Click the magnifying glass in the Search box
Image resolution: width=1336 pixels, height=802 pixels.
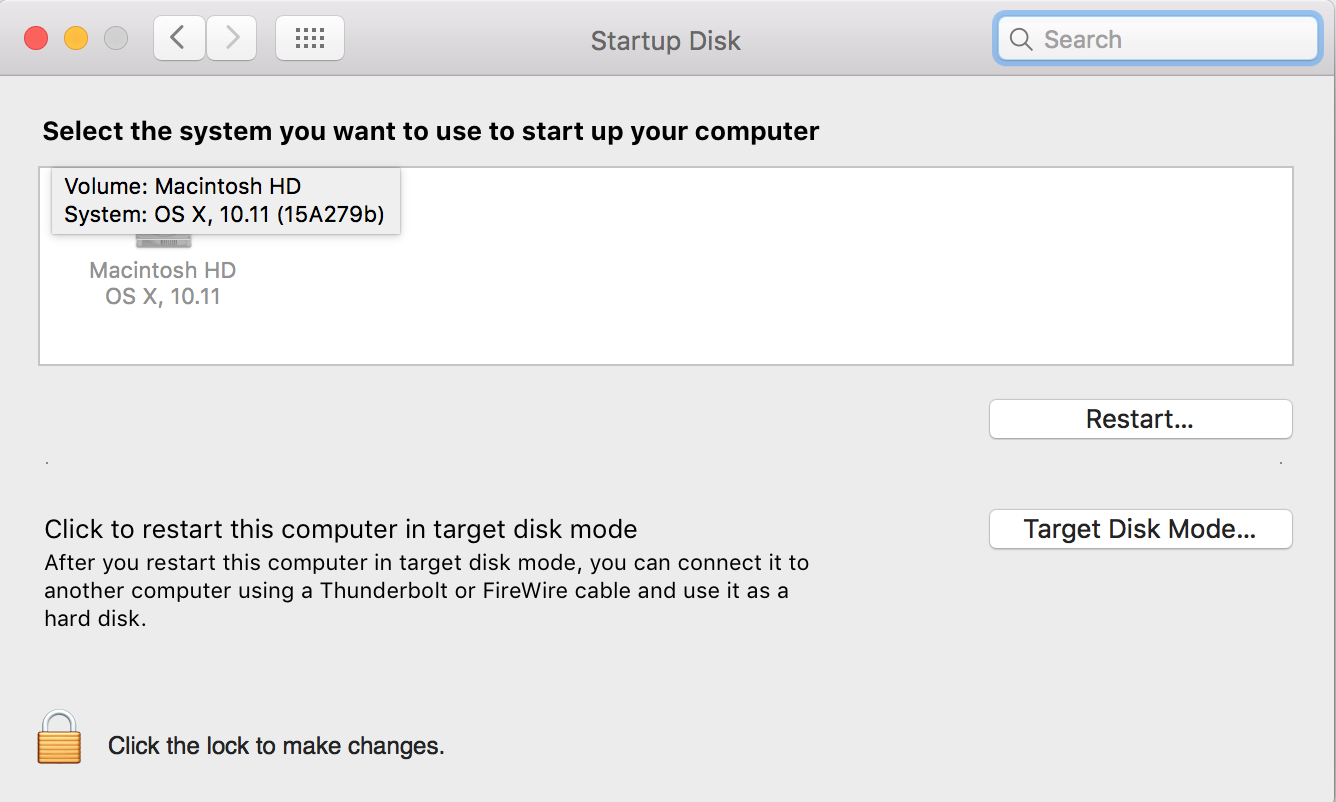tap(1021, 40)
